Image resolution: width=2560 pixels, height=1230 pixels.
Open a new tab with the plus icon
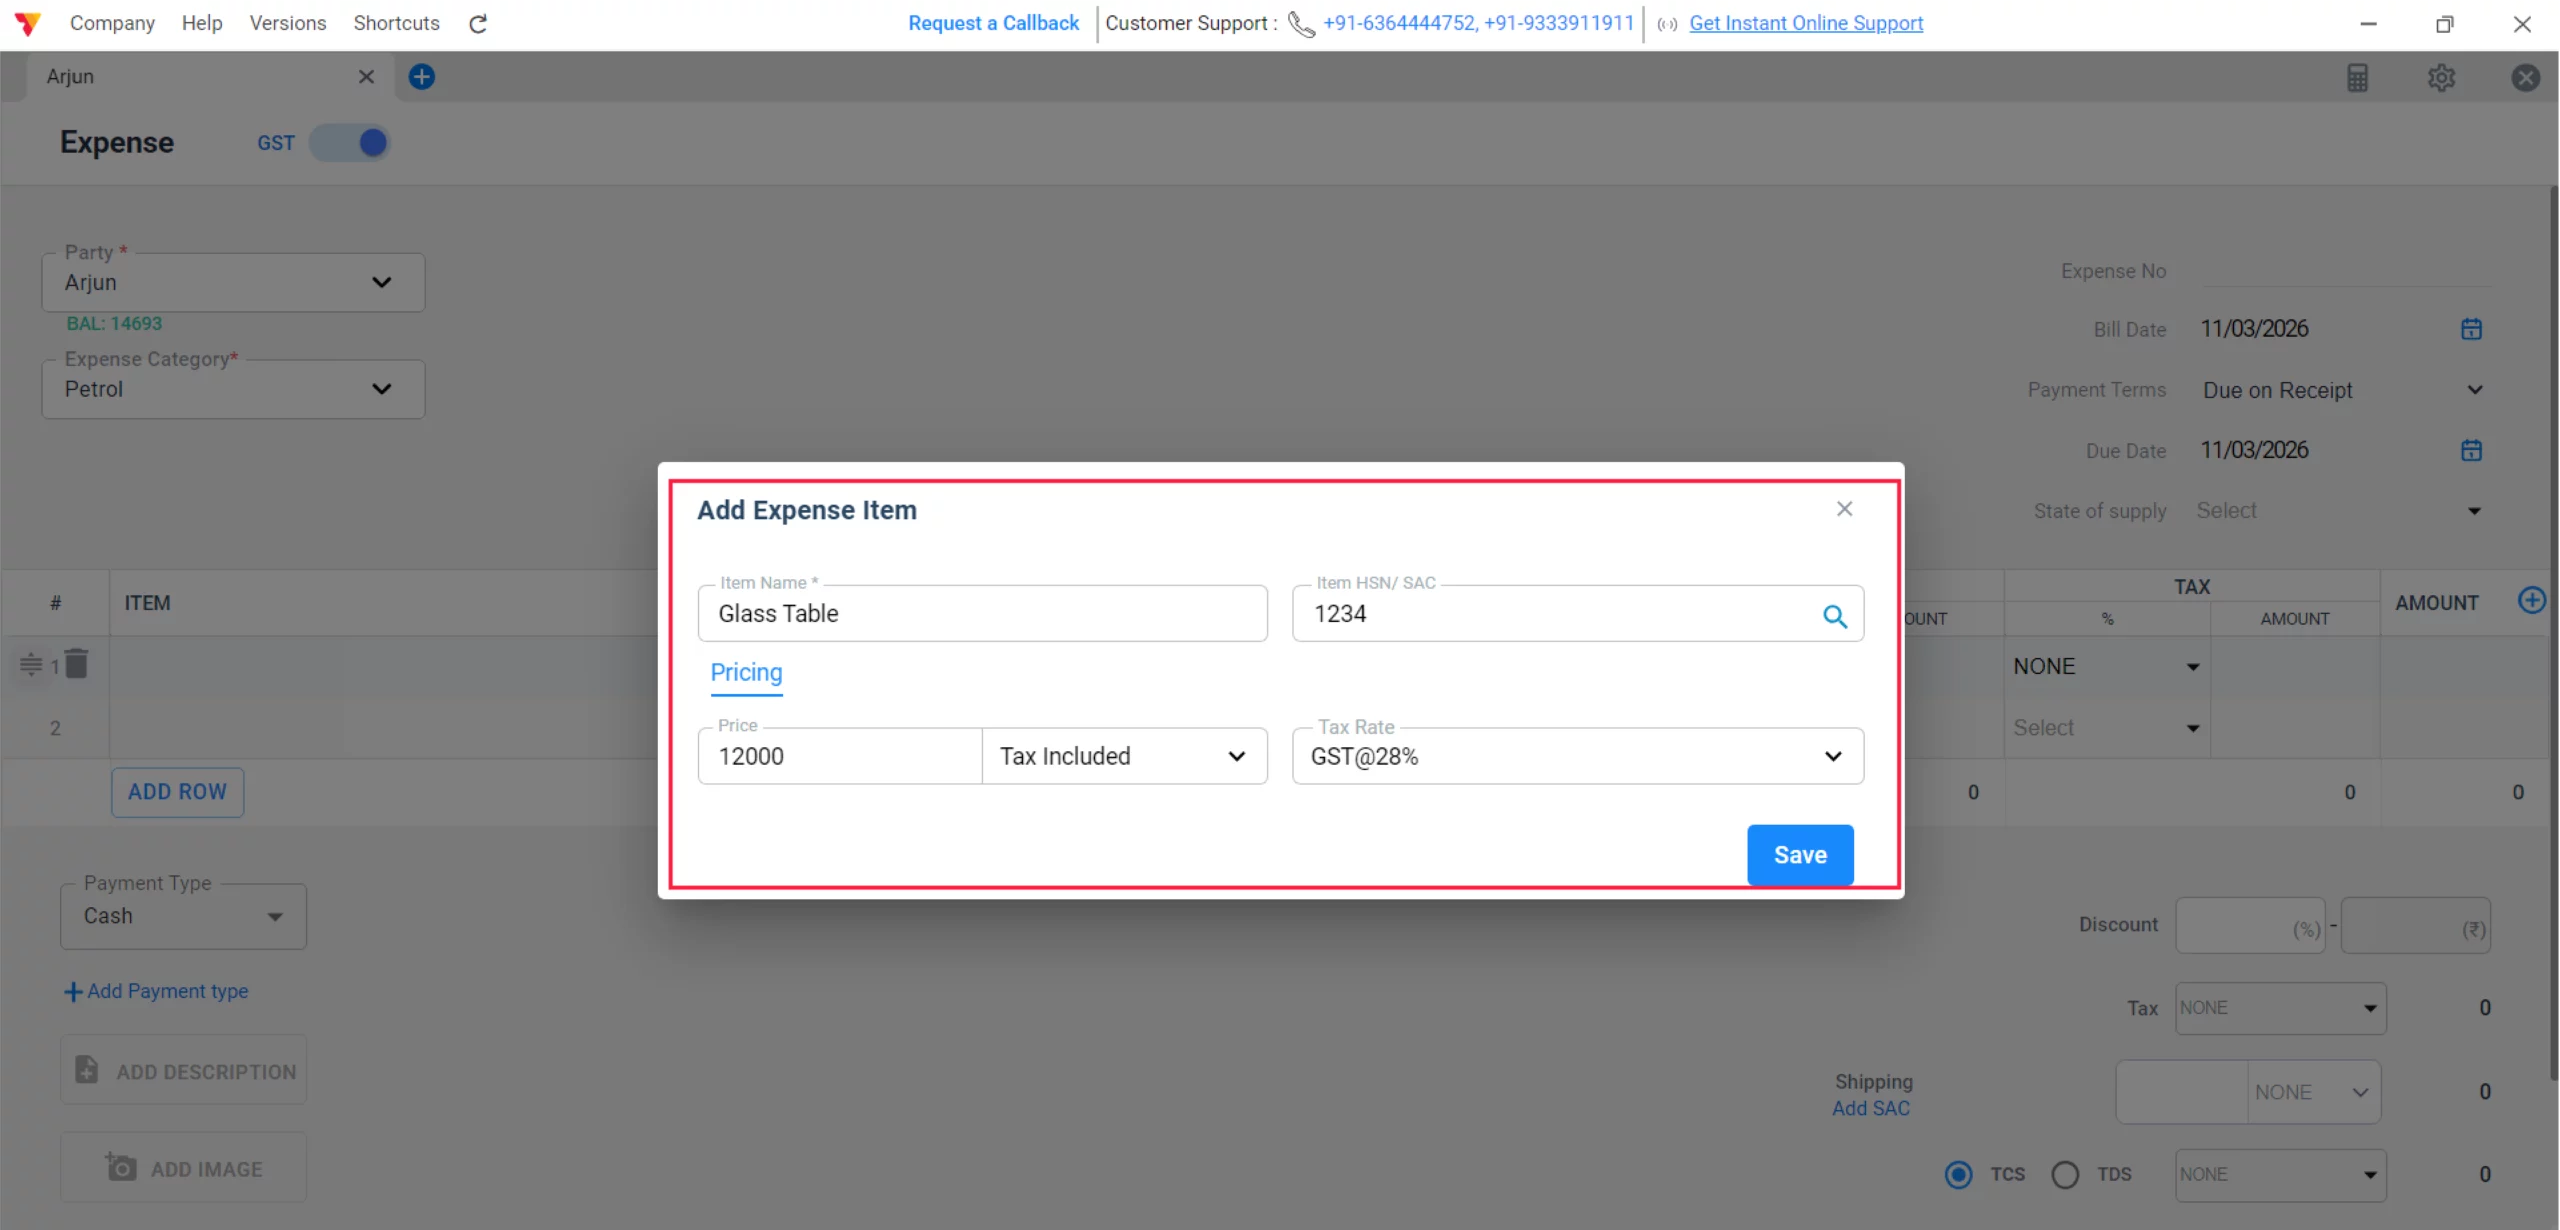click(421, 76)
